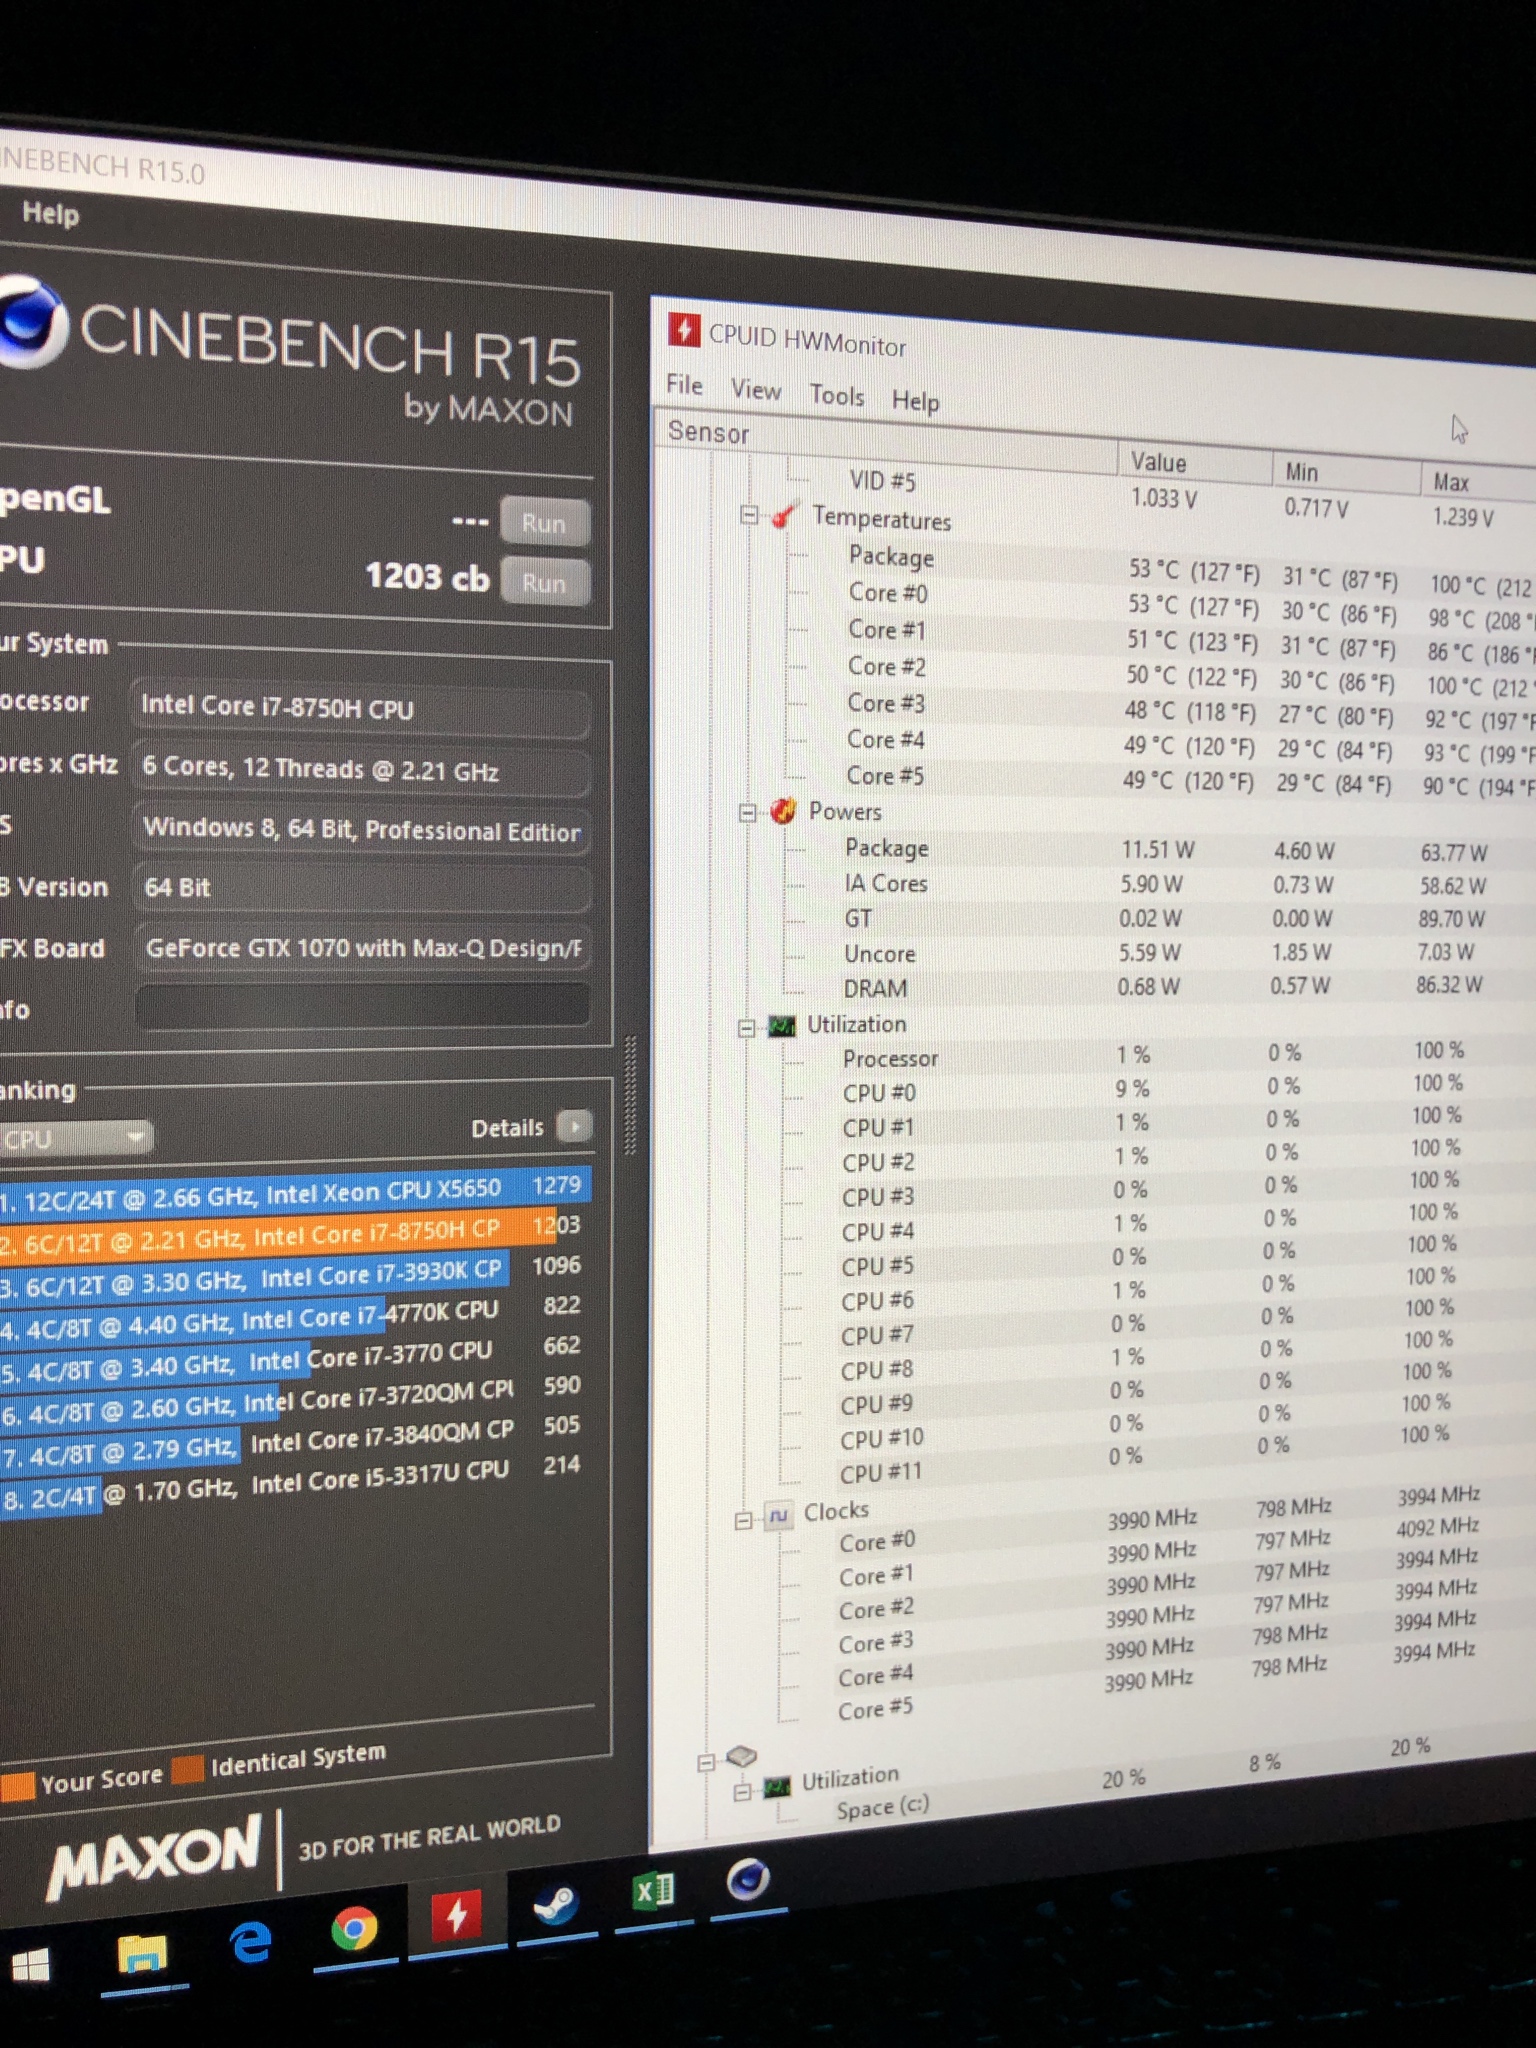Collapse the Clocks tree node

pos(742,1521)
